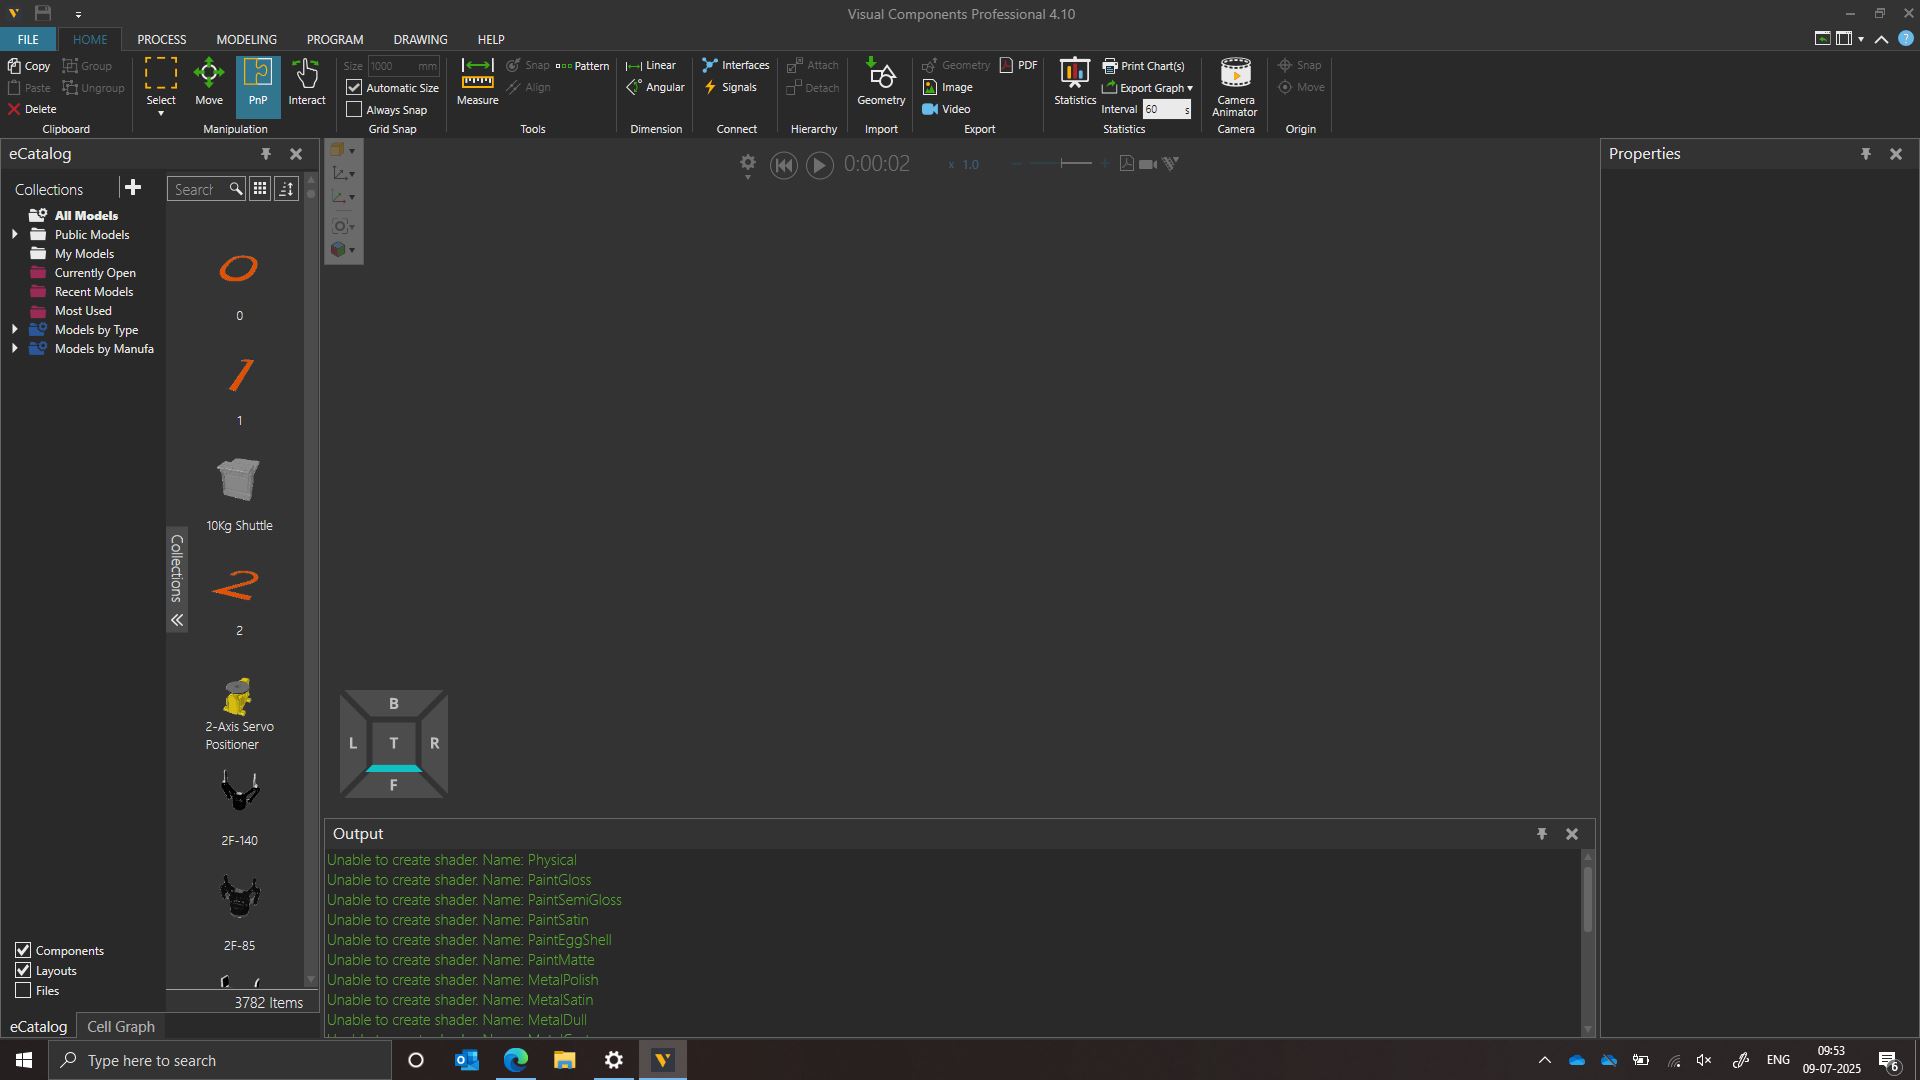Choose the Interact tool
The image size is (1920, 1080).
pos(307,83)
